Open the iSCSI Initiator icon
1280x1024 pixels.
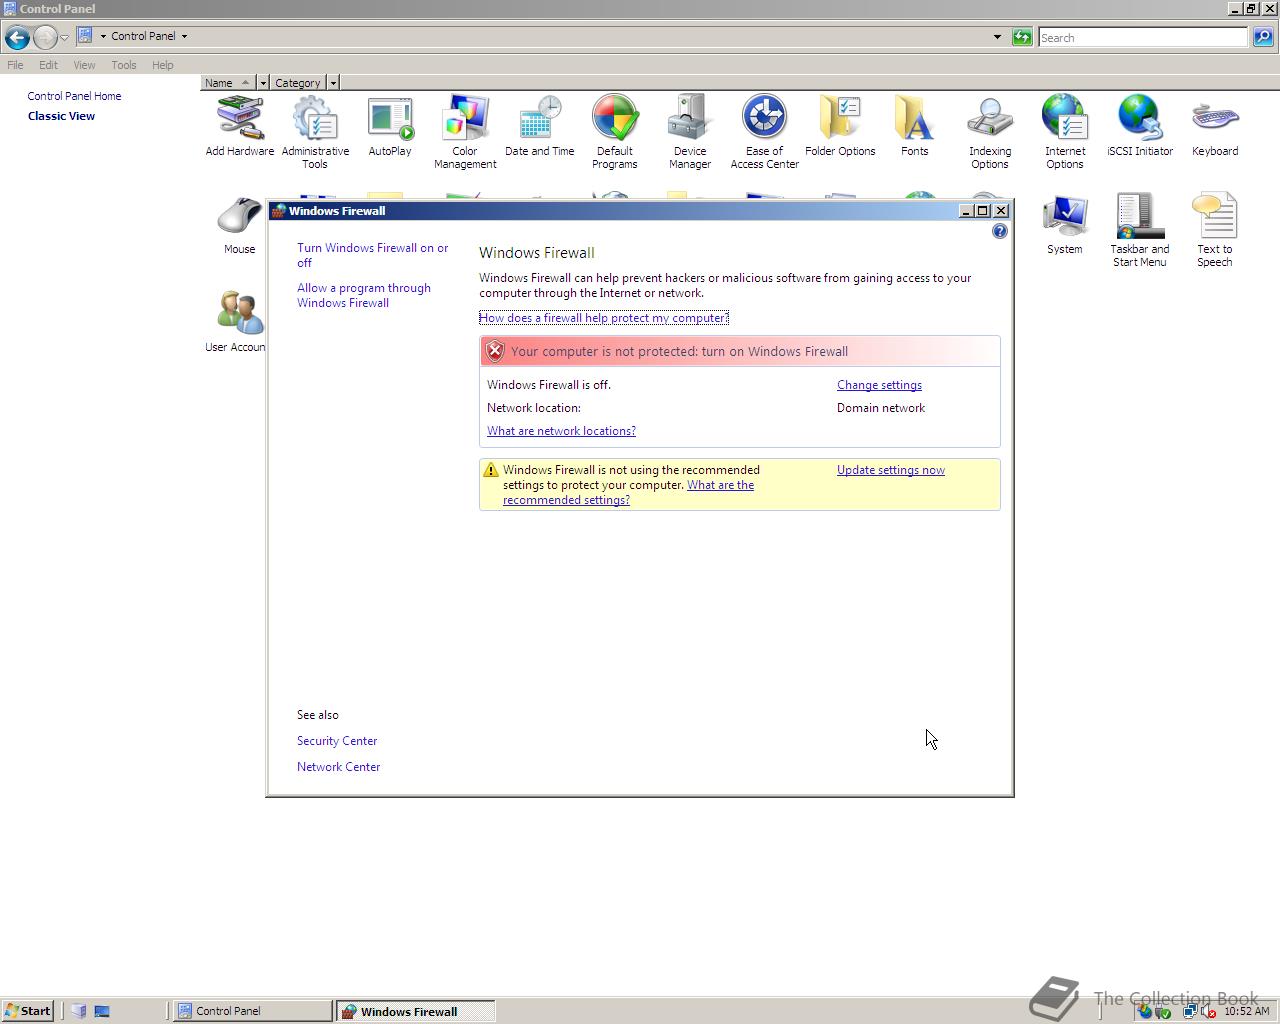point(1140,126)
